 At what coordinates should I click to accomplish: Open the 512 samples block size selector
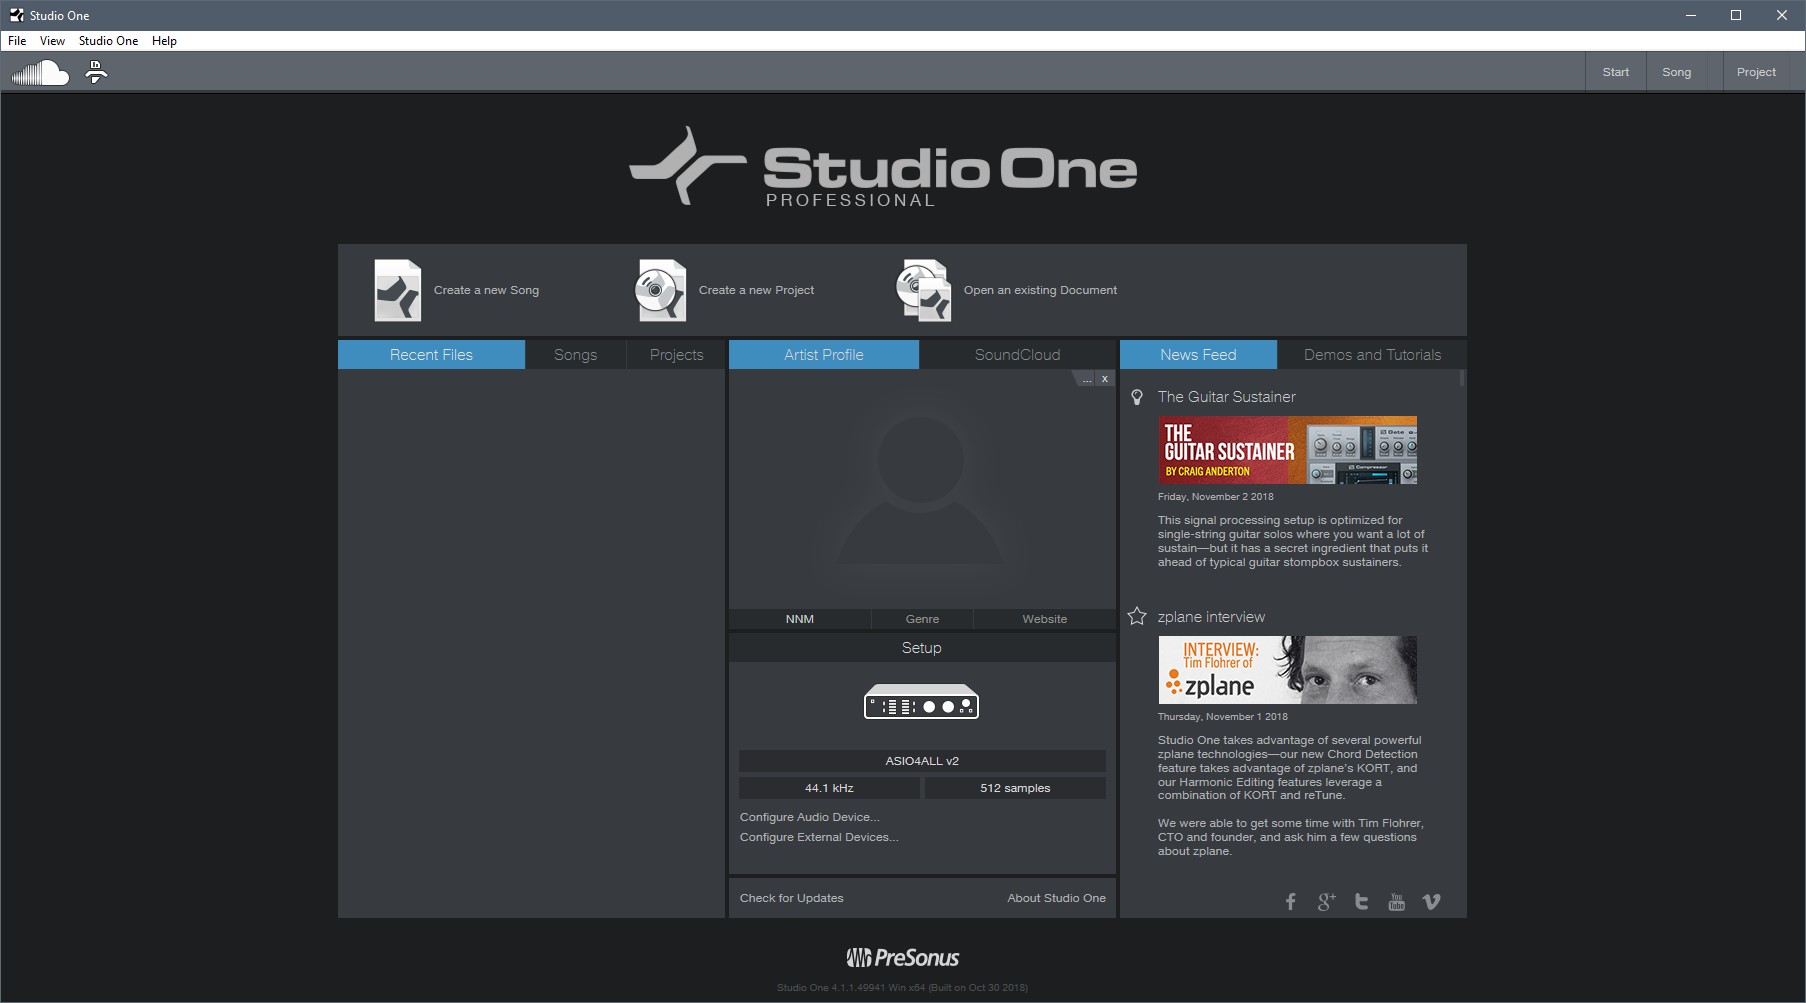pos(1015,788)
